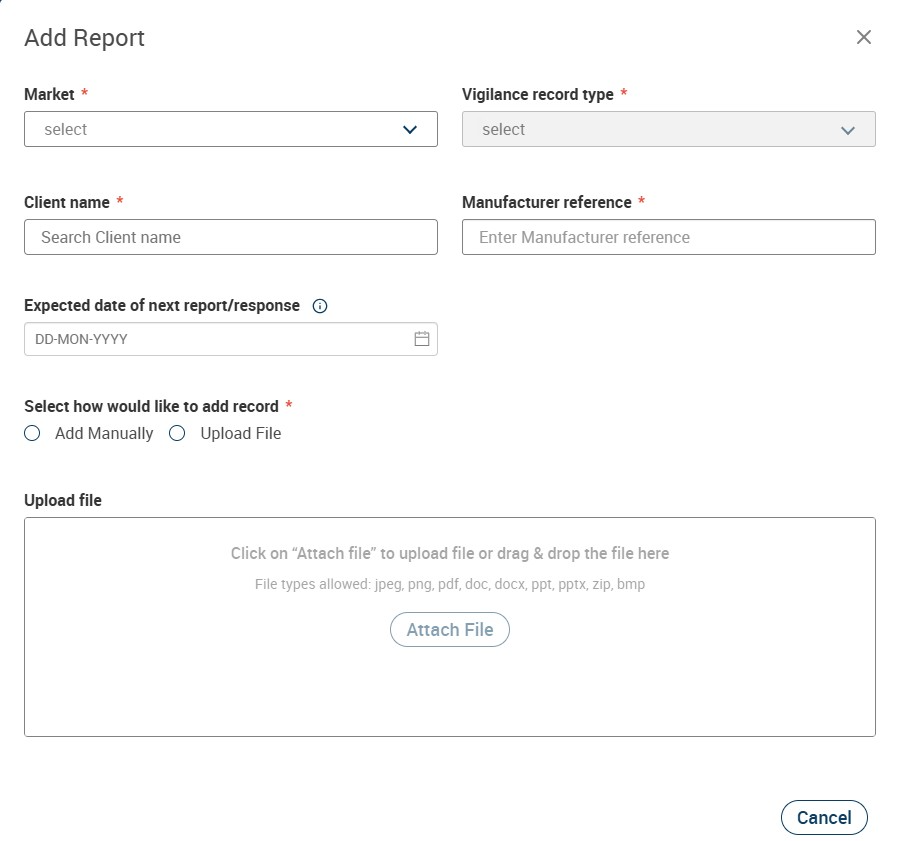Click the Add Report title
This screenshot has height=841, width=897.
84,38
